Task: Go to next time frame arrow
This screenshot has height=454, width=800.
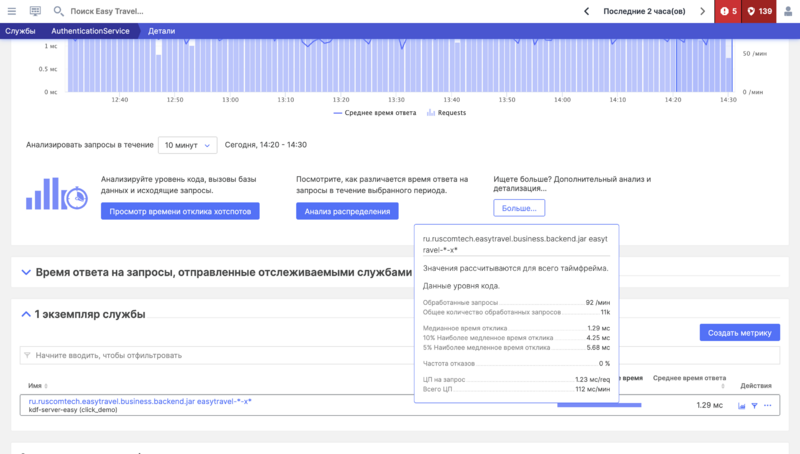Action: [702, 11]
